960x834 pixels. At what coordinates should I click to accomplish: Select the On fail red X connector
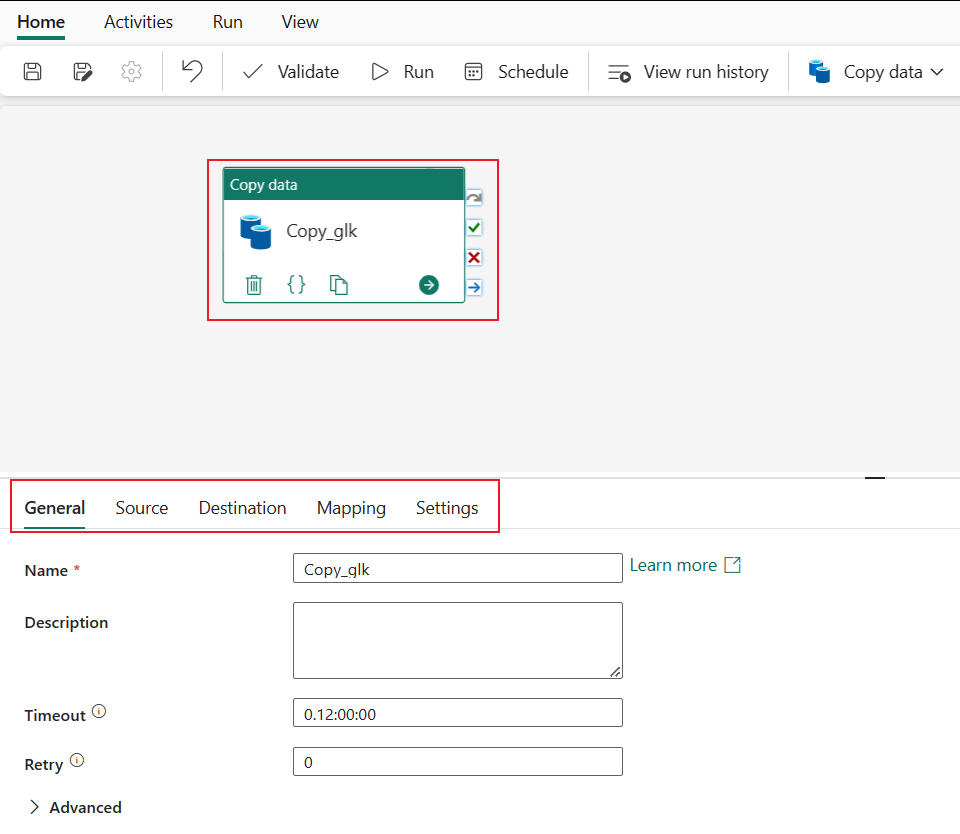[473, 257]
